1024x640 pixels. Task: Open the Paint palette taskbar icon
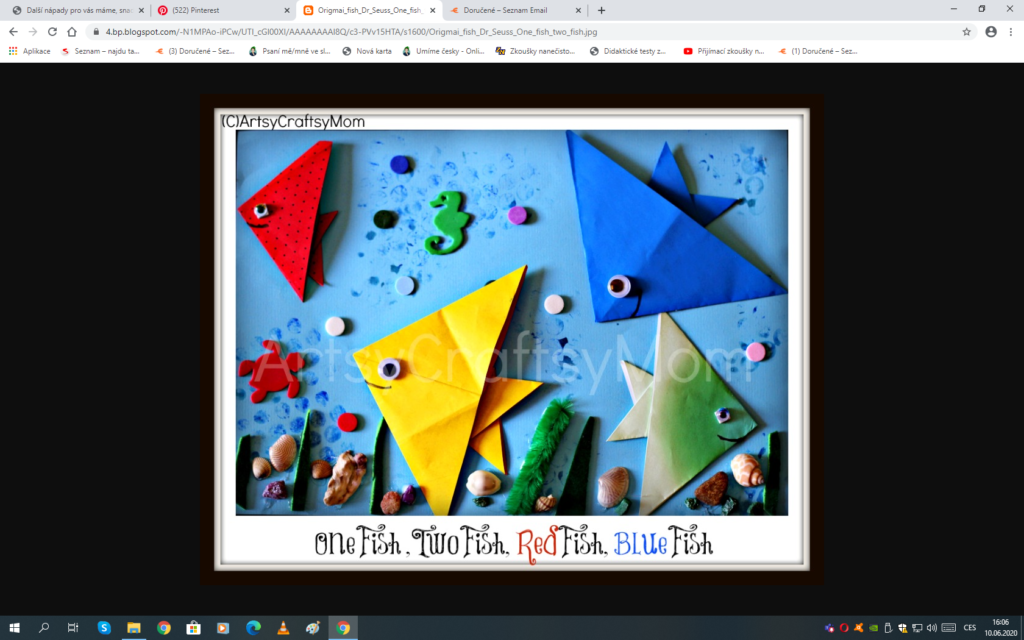313,628
